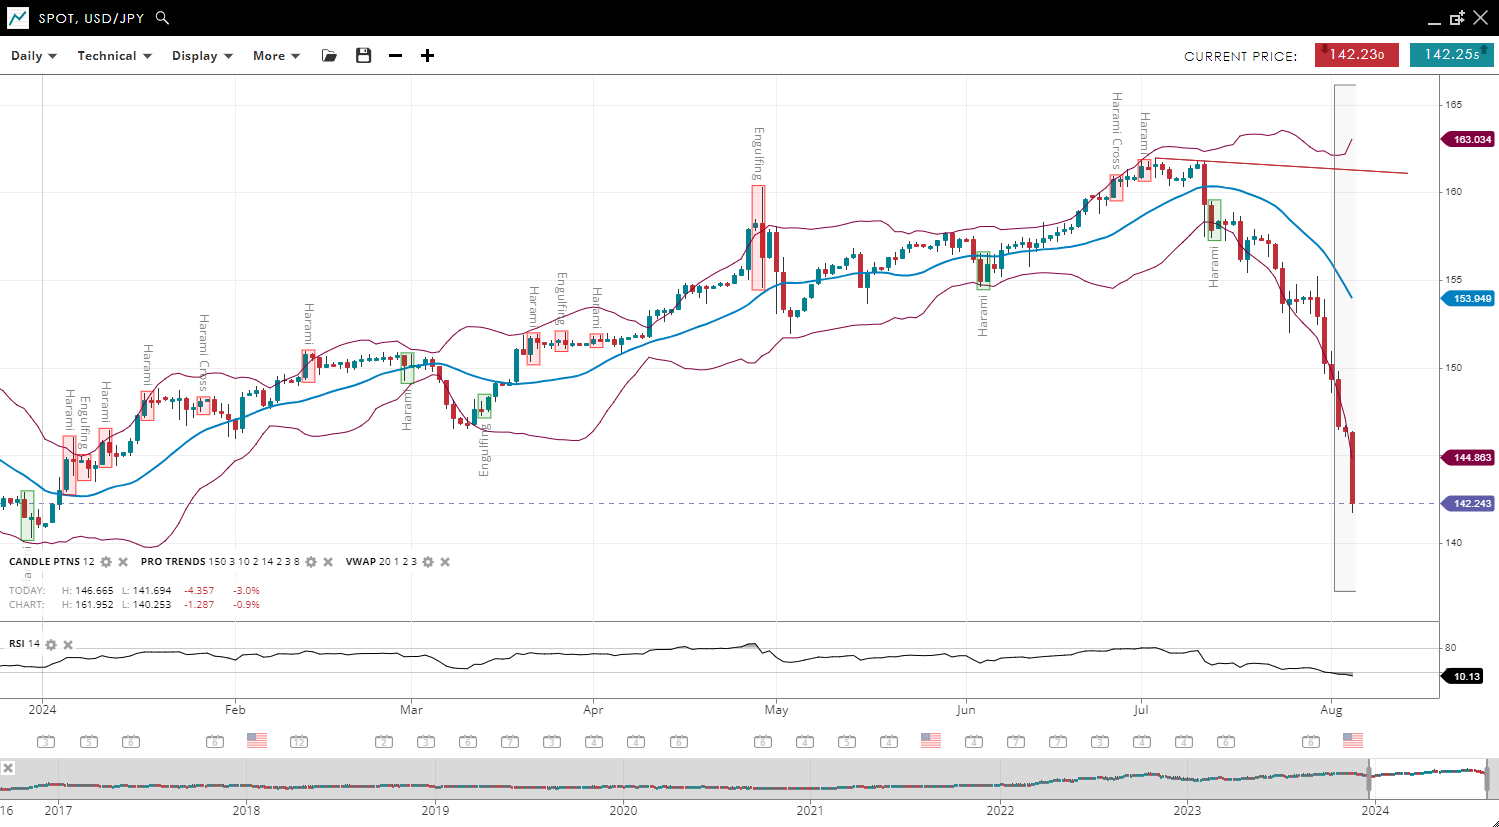Zoom in with the plus icon
1499x827 pixels.
[x=427, y=56]
